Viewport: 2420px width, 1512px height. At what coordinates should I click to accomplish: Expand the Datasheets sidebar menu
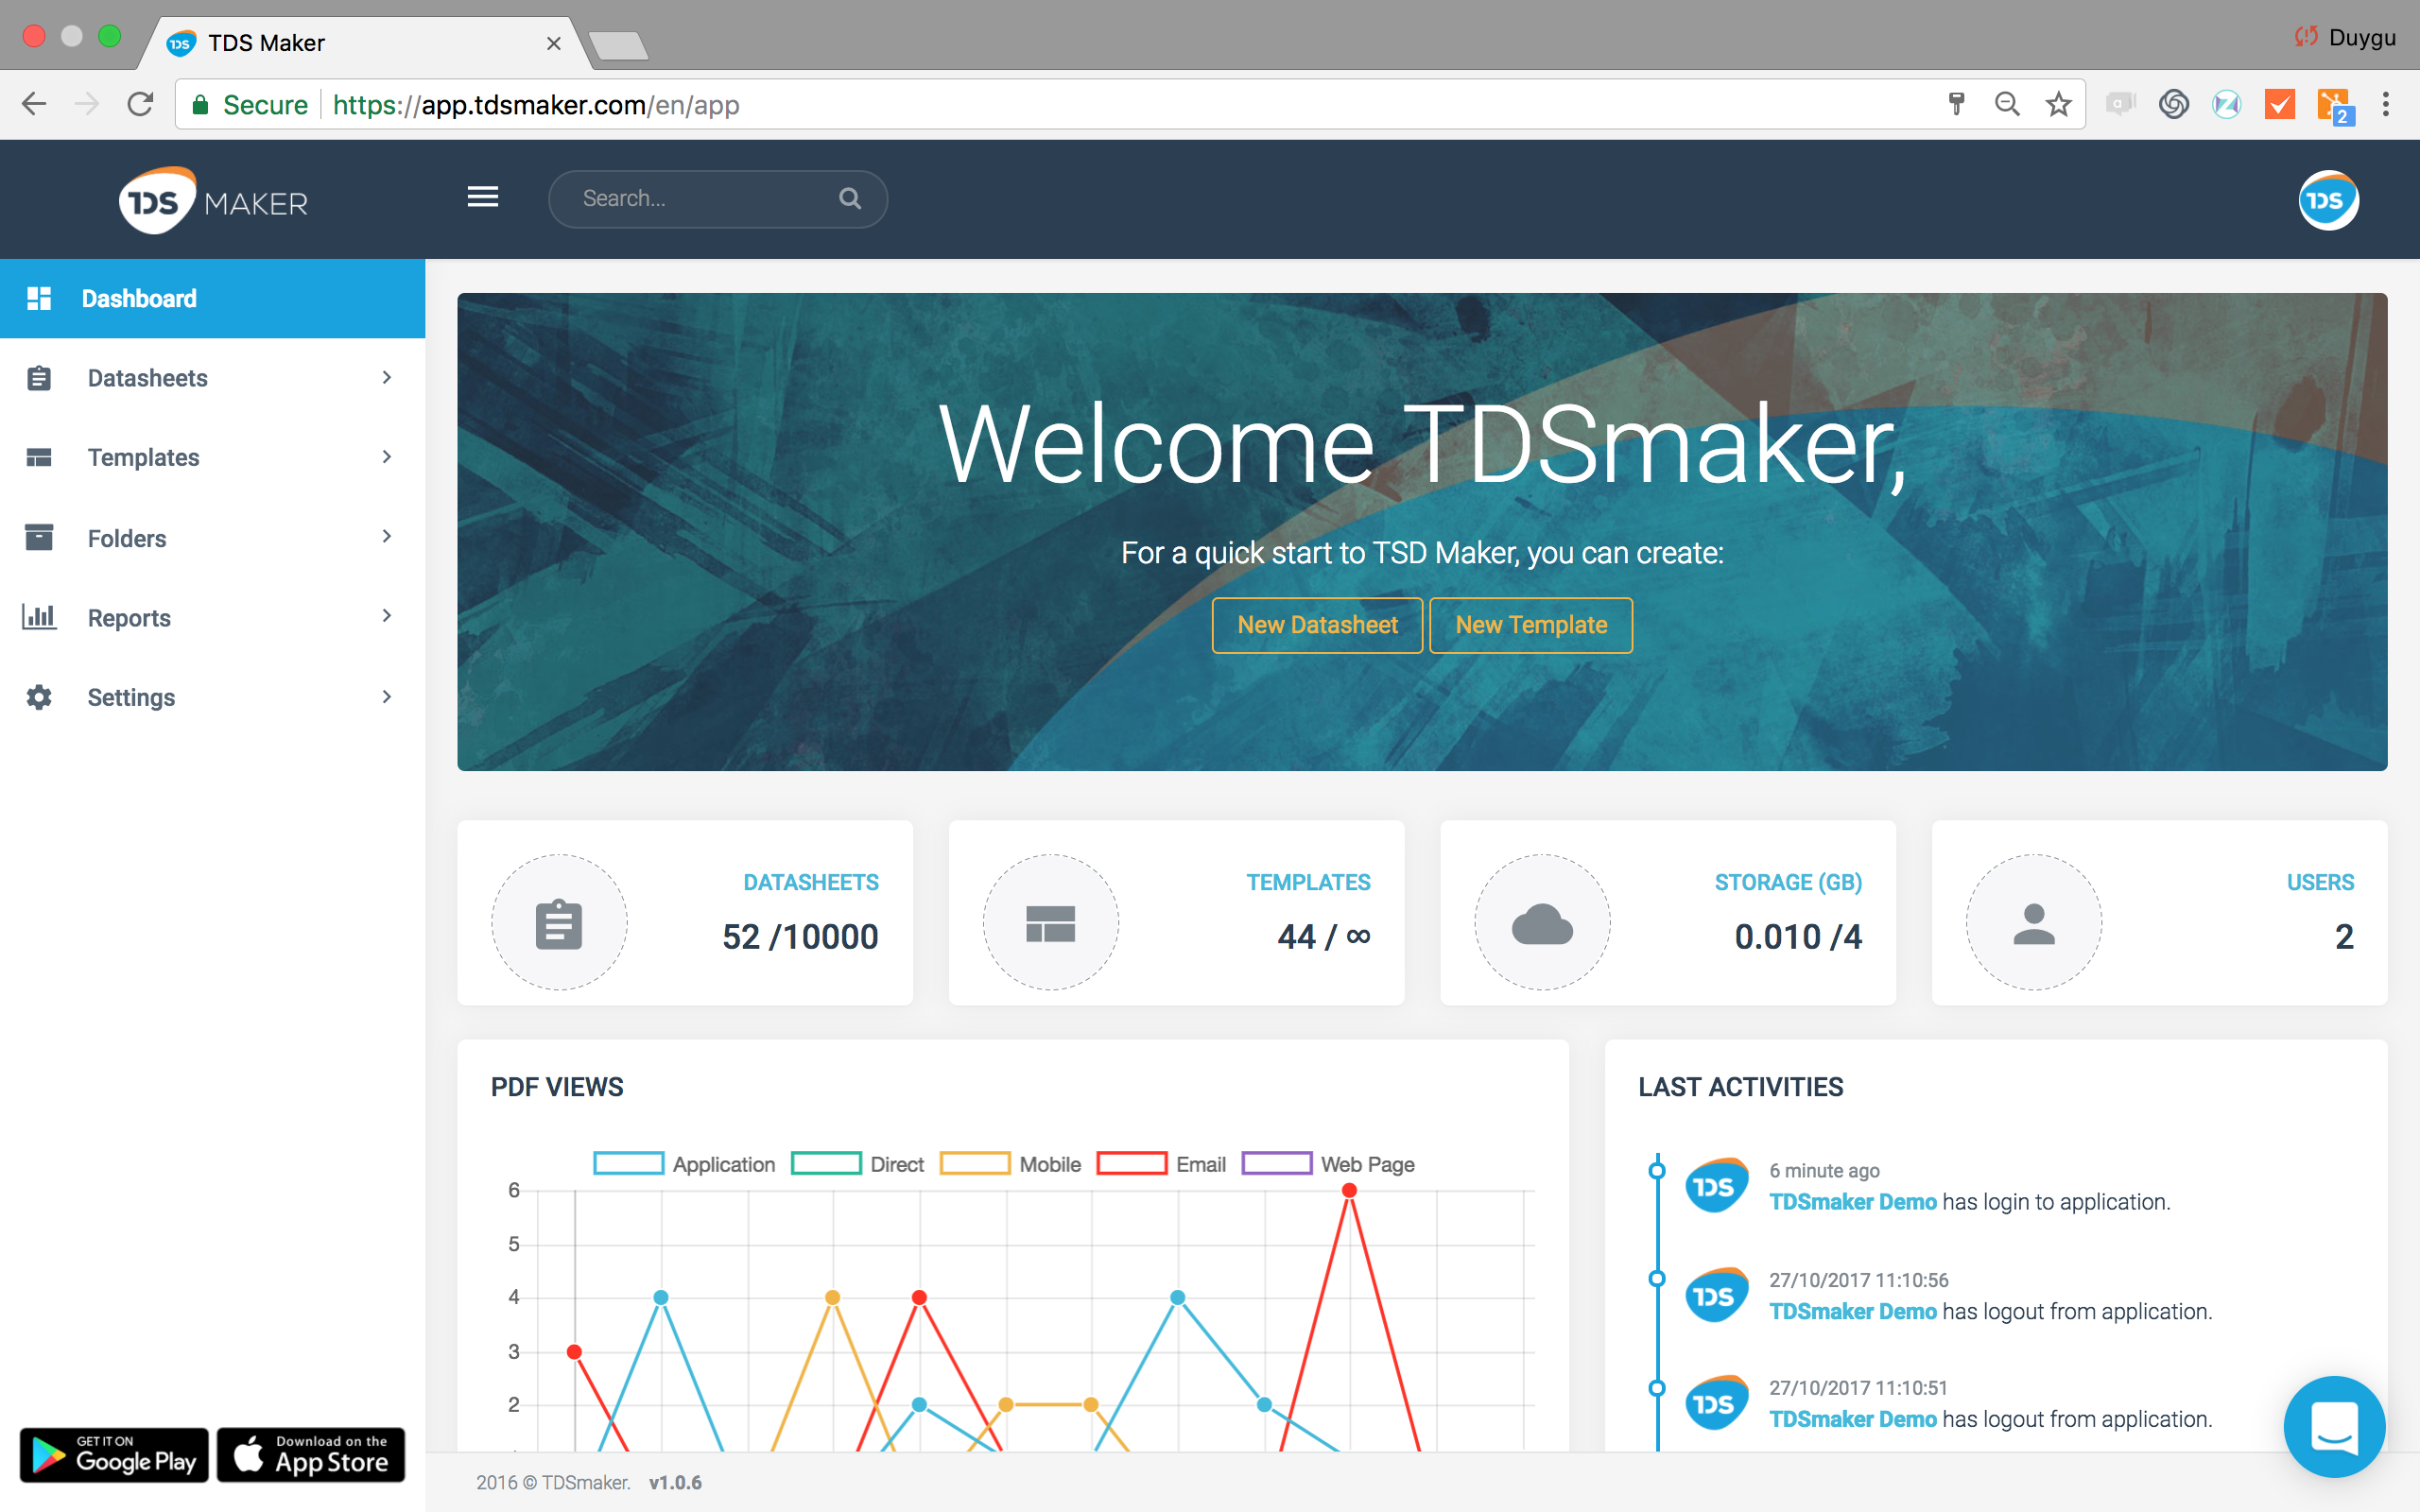(212, 378)
